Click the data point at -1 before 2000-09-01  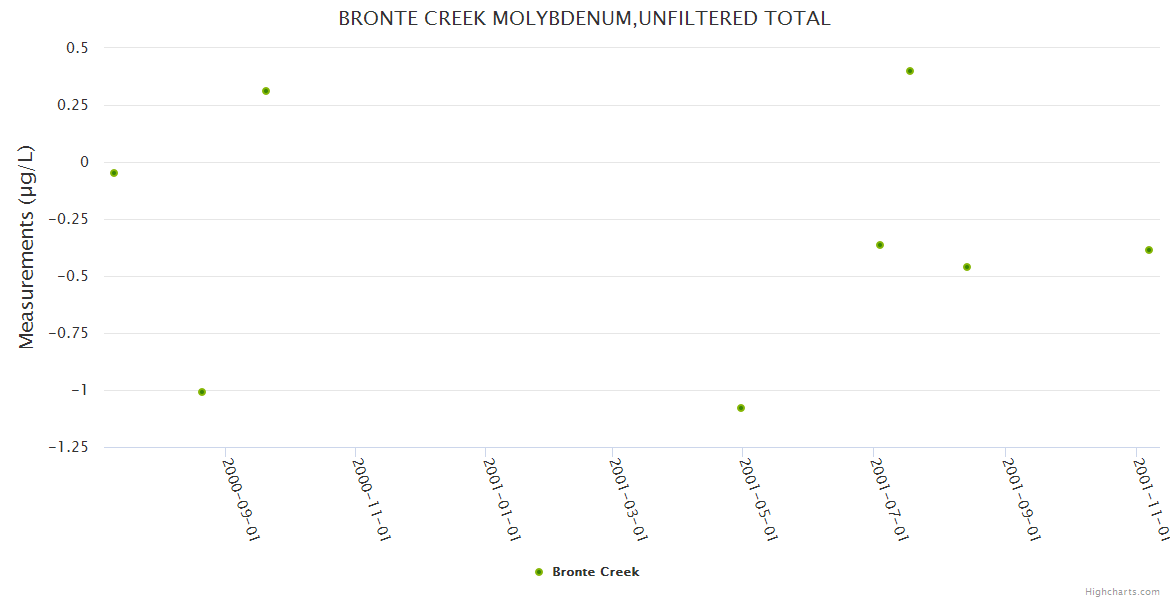202,392
